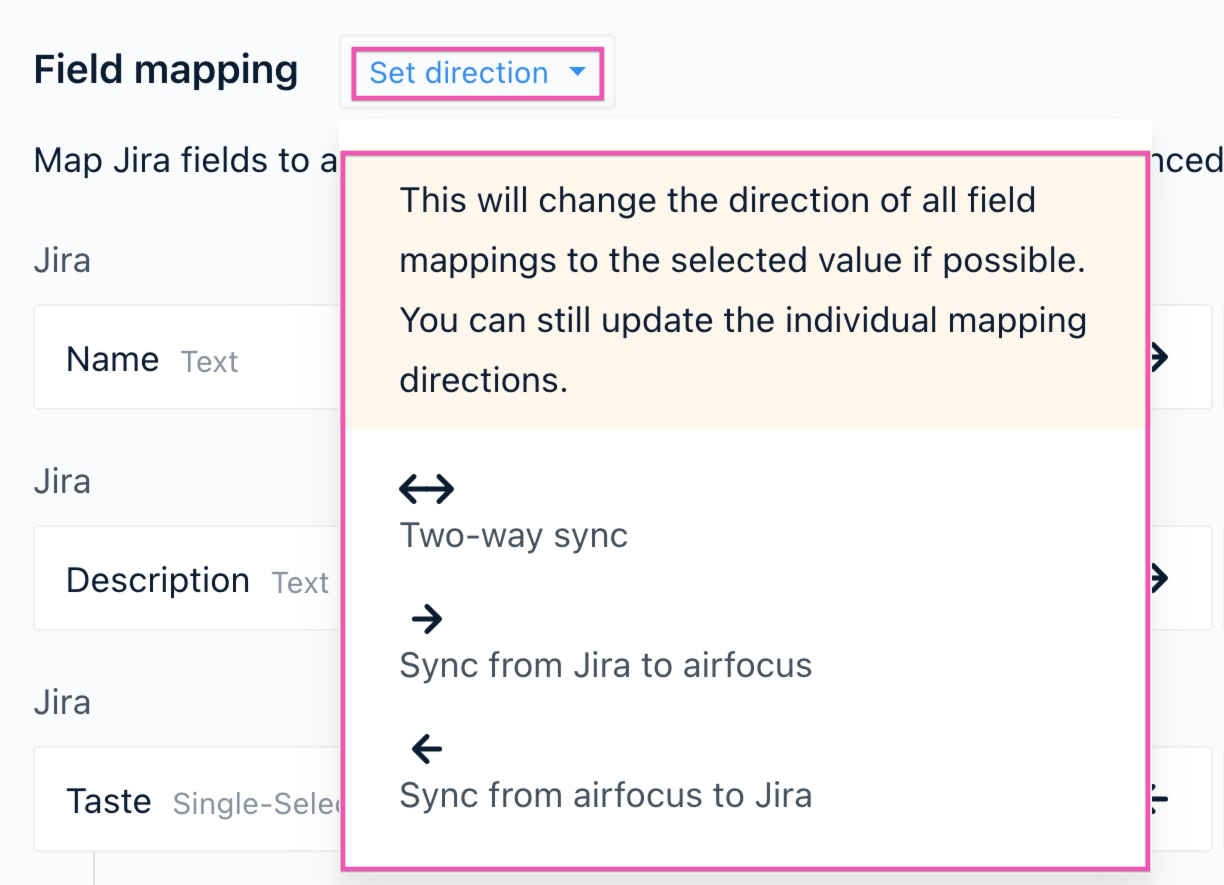Click the Jira label above Taste
1224x885 pixels.
pos(62,703)
